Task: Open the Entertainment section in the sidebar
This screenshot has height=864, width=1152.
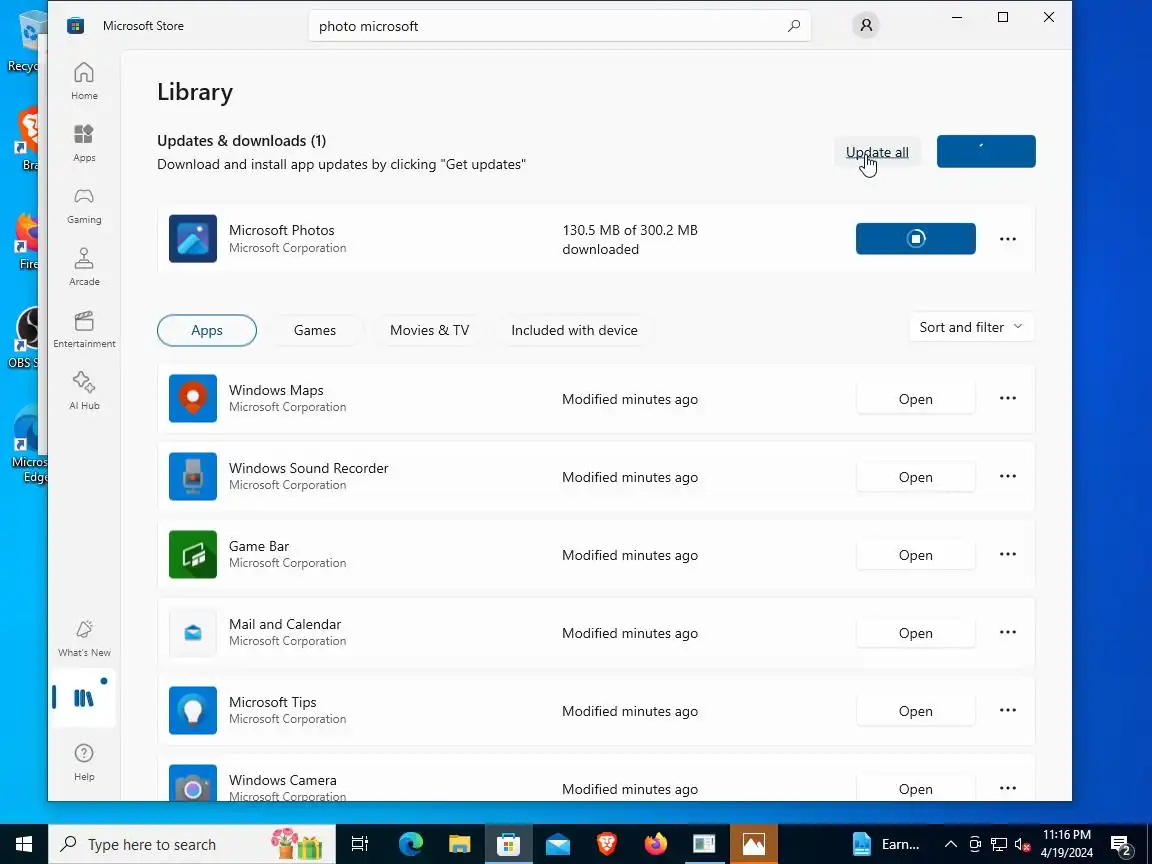Action: click(84, 329)
